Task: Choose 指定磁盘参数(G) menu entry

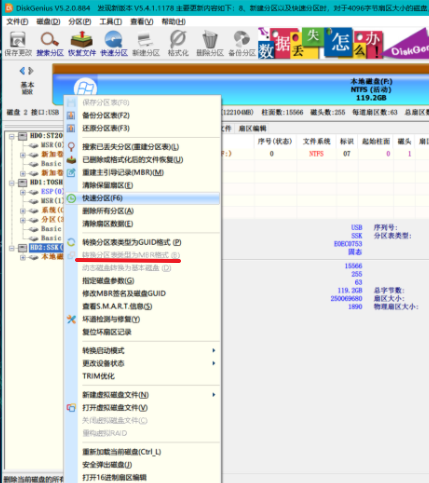Action: point(143,281)
